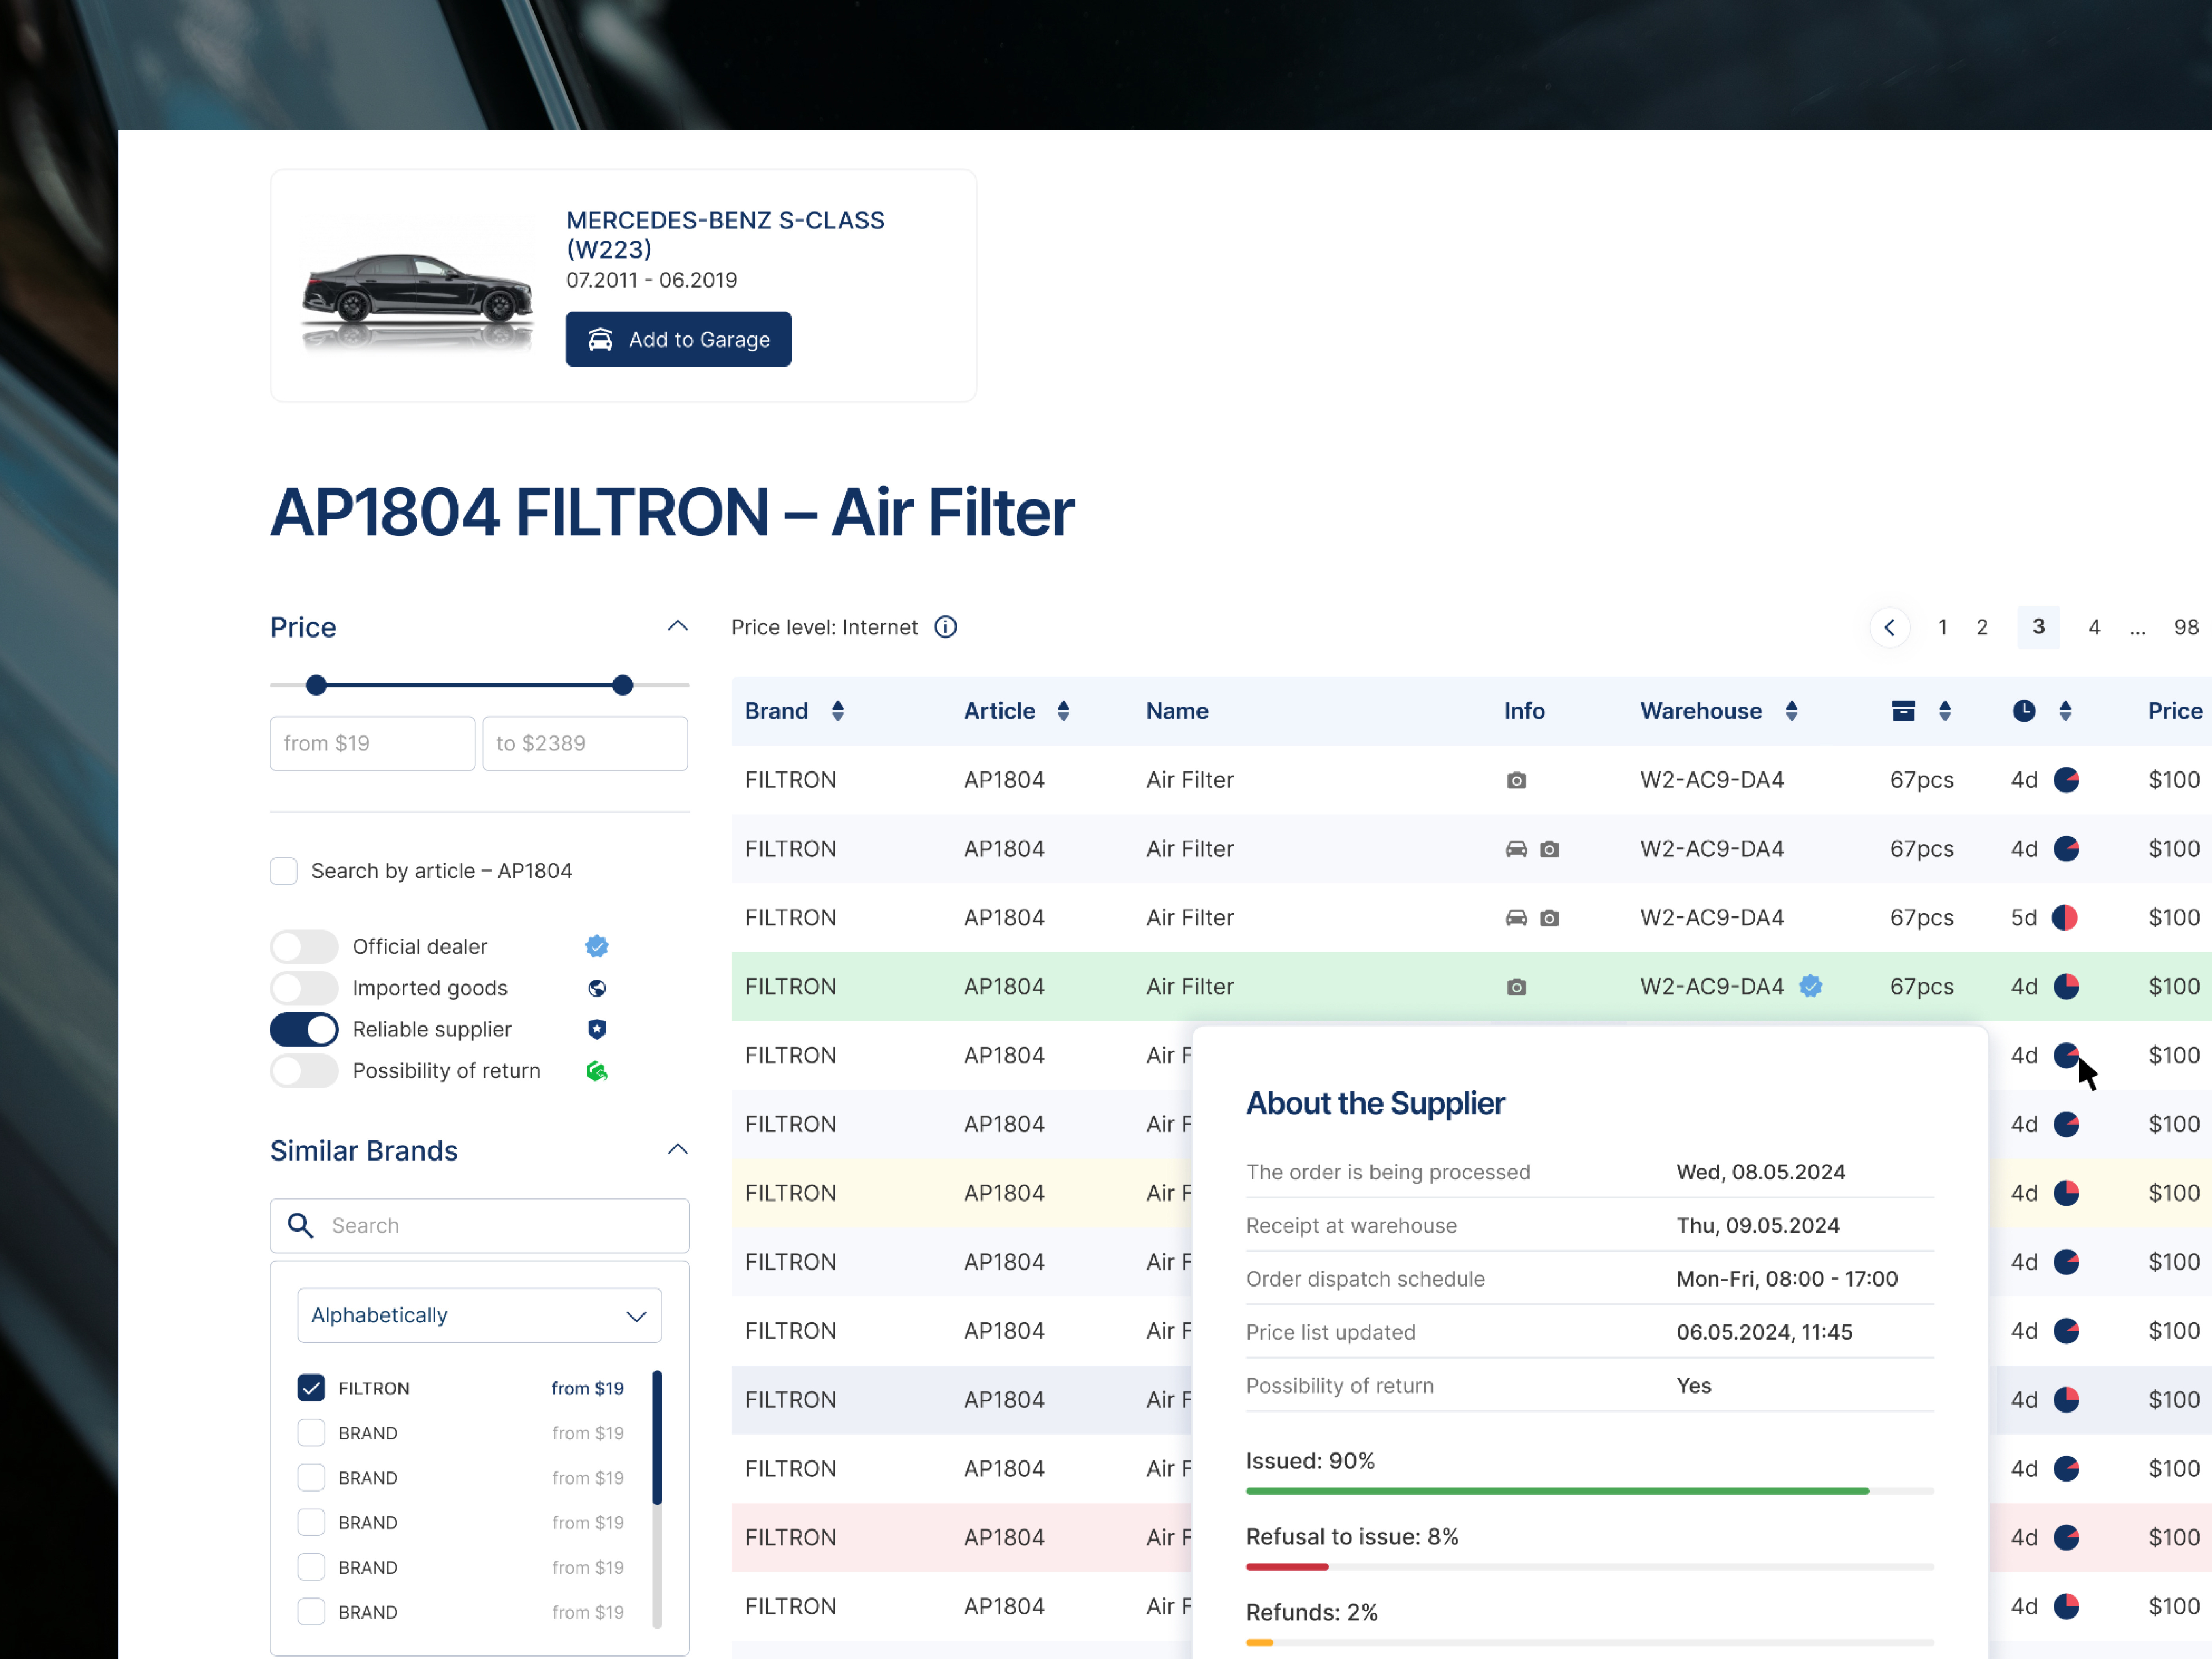Screen dimensions: 2212x1659
Task: Click the search magnifier in Similar Brands panel
Action: [300, 1225]
